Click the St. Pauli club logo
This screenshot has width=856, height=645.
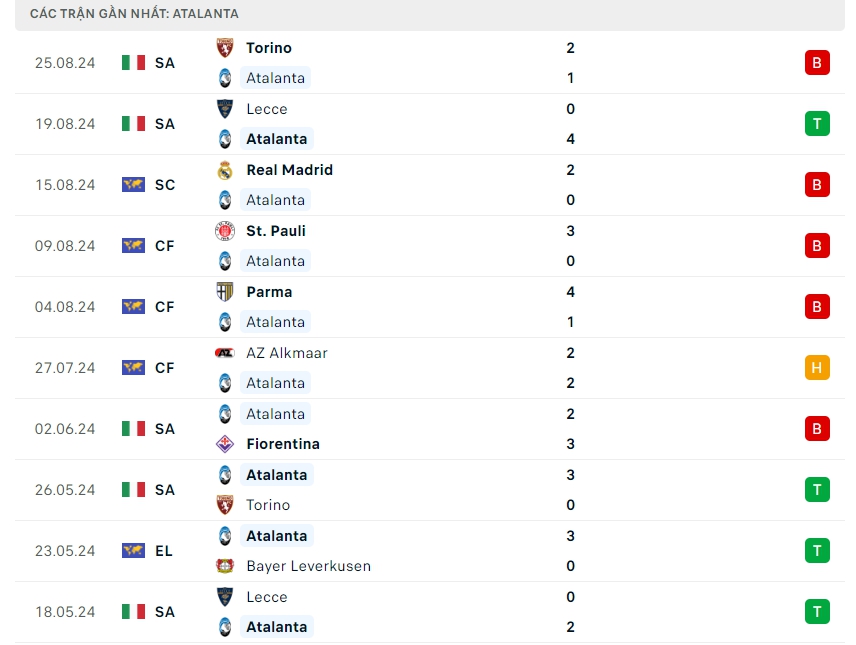(x=225, y=231)
